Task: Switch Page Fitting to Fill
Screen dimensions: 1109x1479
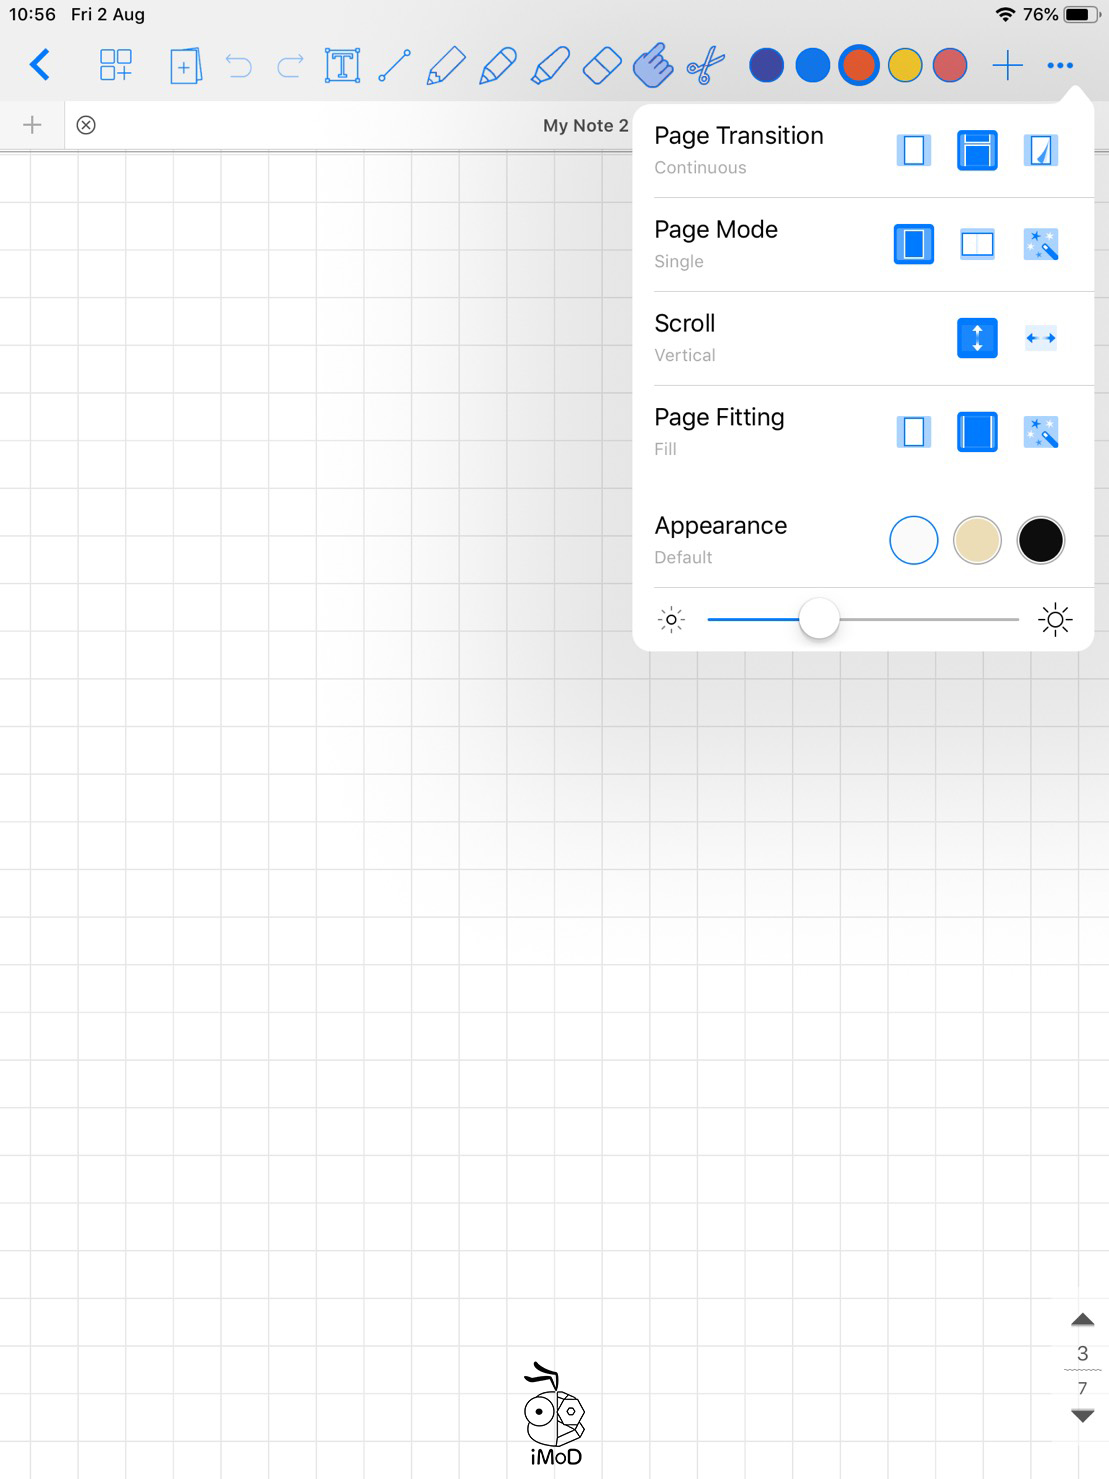Action: pyautogui.click(x=976, y=432)
